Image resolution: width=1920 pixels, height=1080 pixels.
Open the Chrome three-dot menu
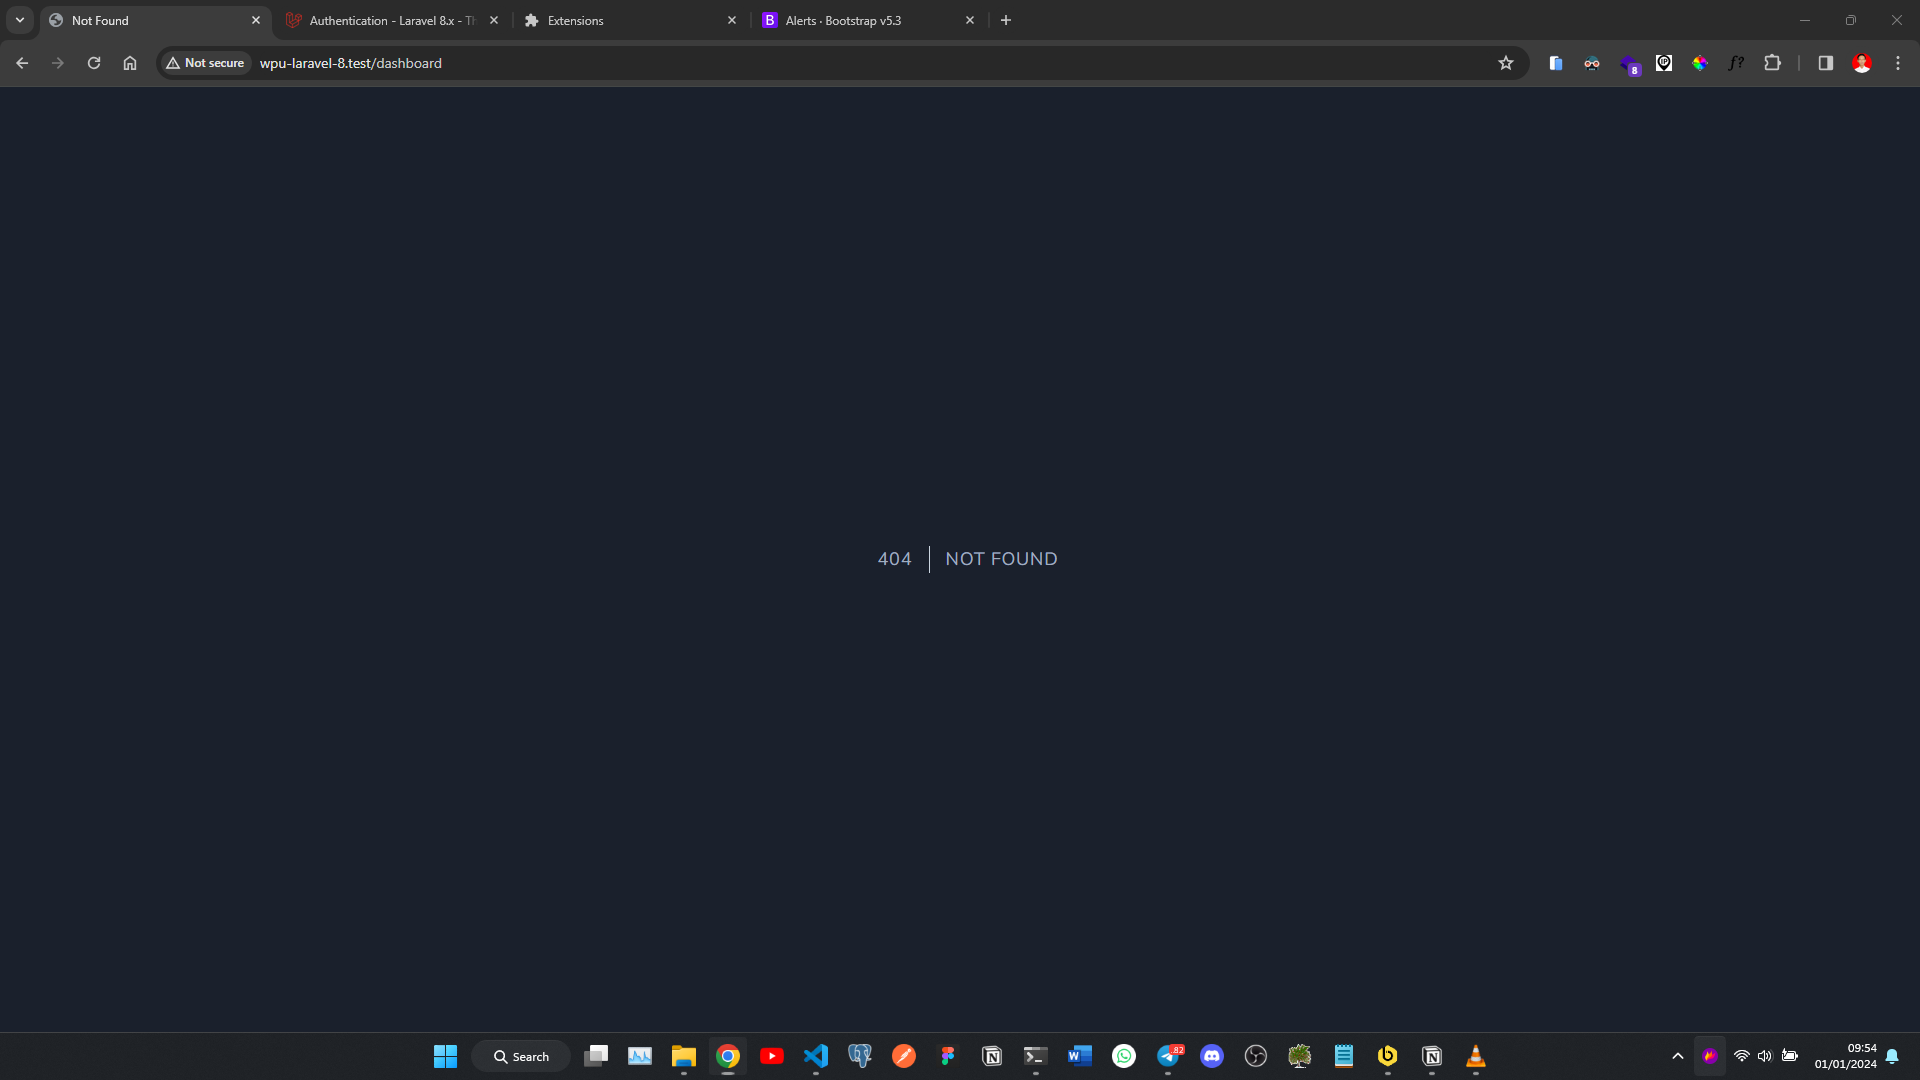(x=1898, y=63)
